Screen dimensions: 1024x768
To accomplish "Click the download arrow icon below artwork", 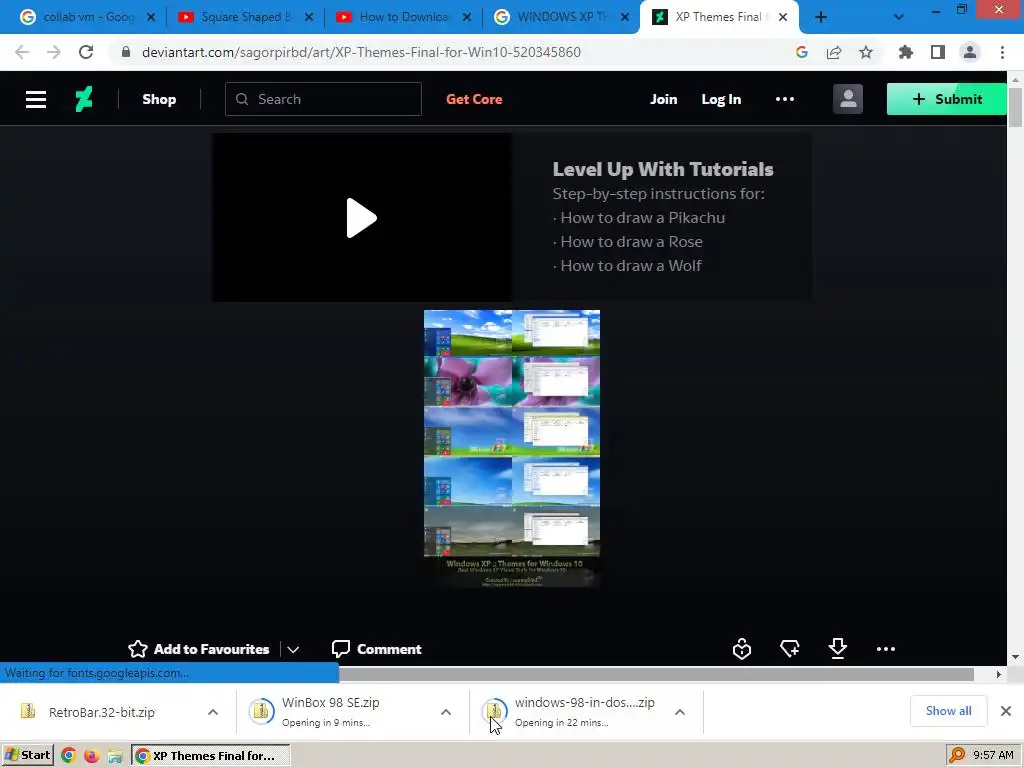I will (837, 649).
